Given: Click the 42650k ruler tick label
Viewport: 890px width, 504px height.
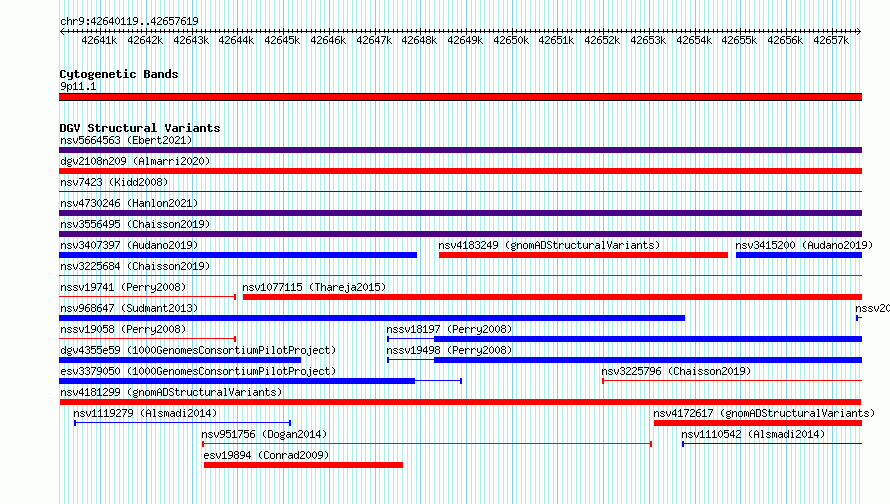Looking at the screenshot, I should 511,40.
